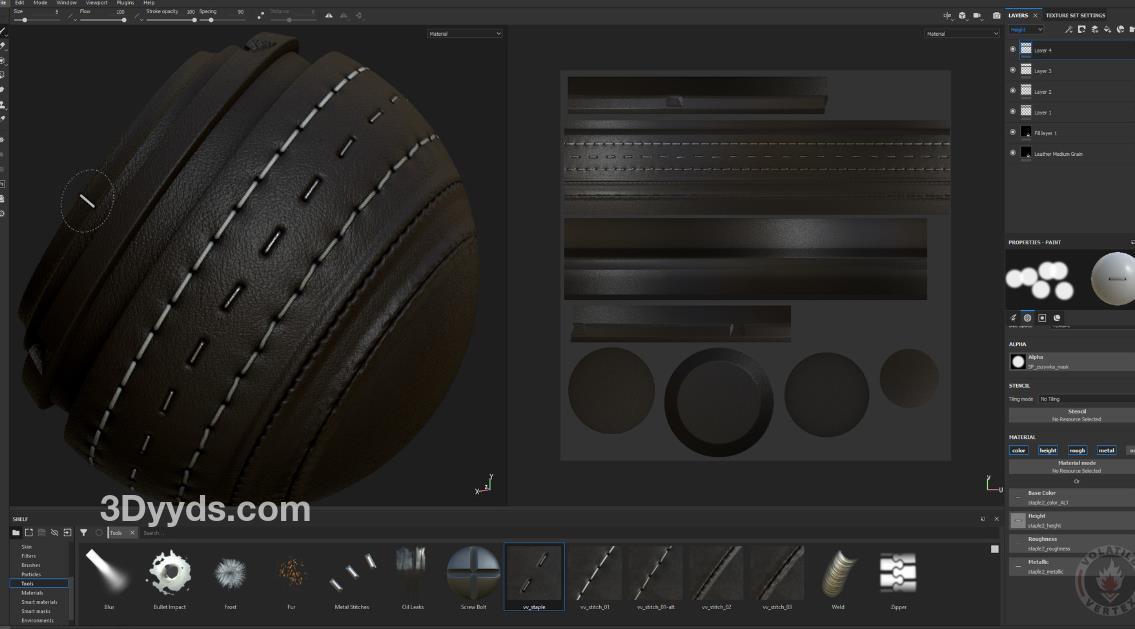Toggle the height material channel
The width and height of the screenshot is (1135, 629).
click(x=1047, y=450)
